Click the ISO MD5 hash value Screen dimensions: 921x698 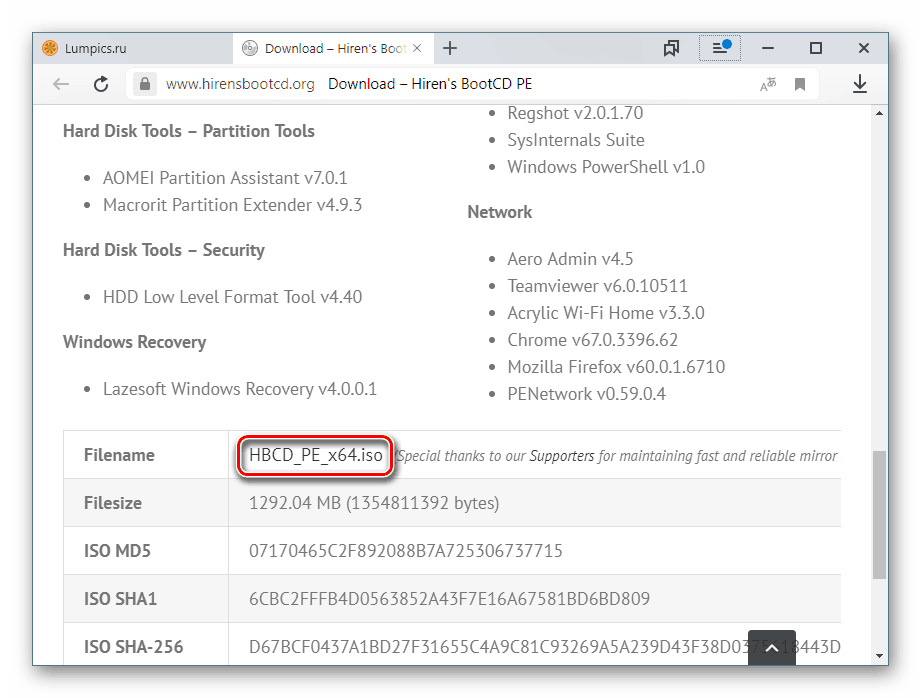[x=406, y=551]
